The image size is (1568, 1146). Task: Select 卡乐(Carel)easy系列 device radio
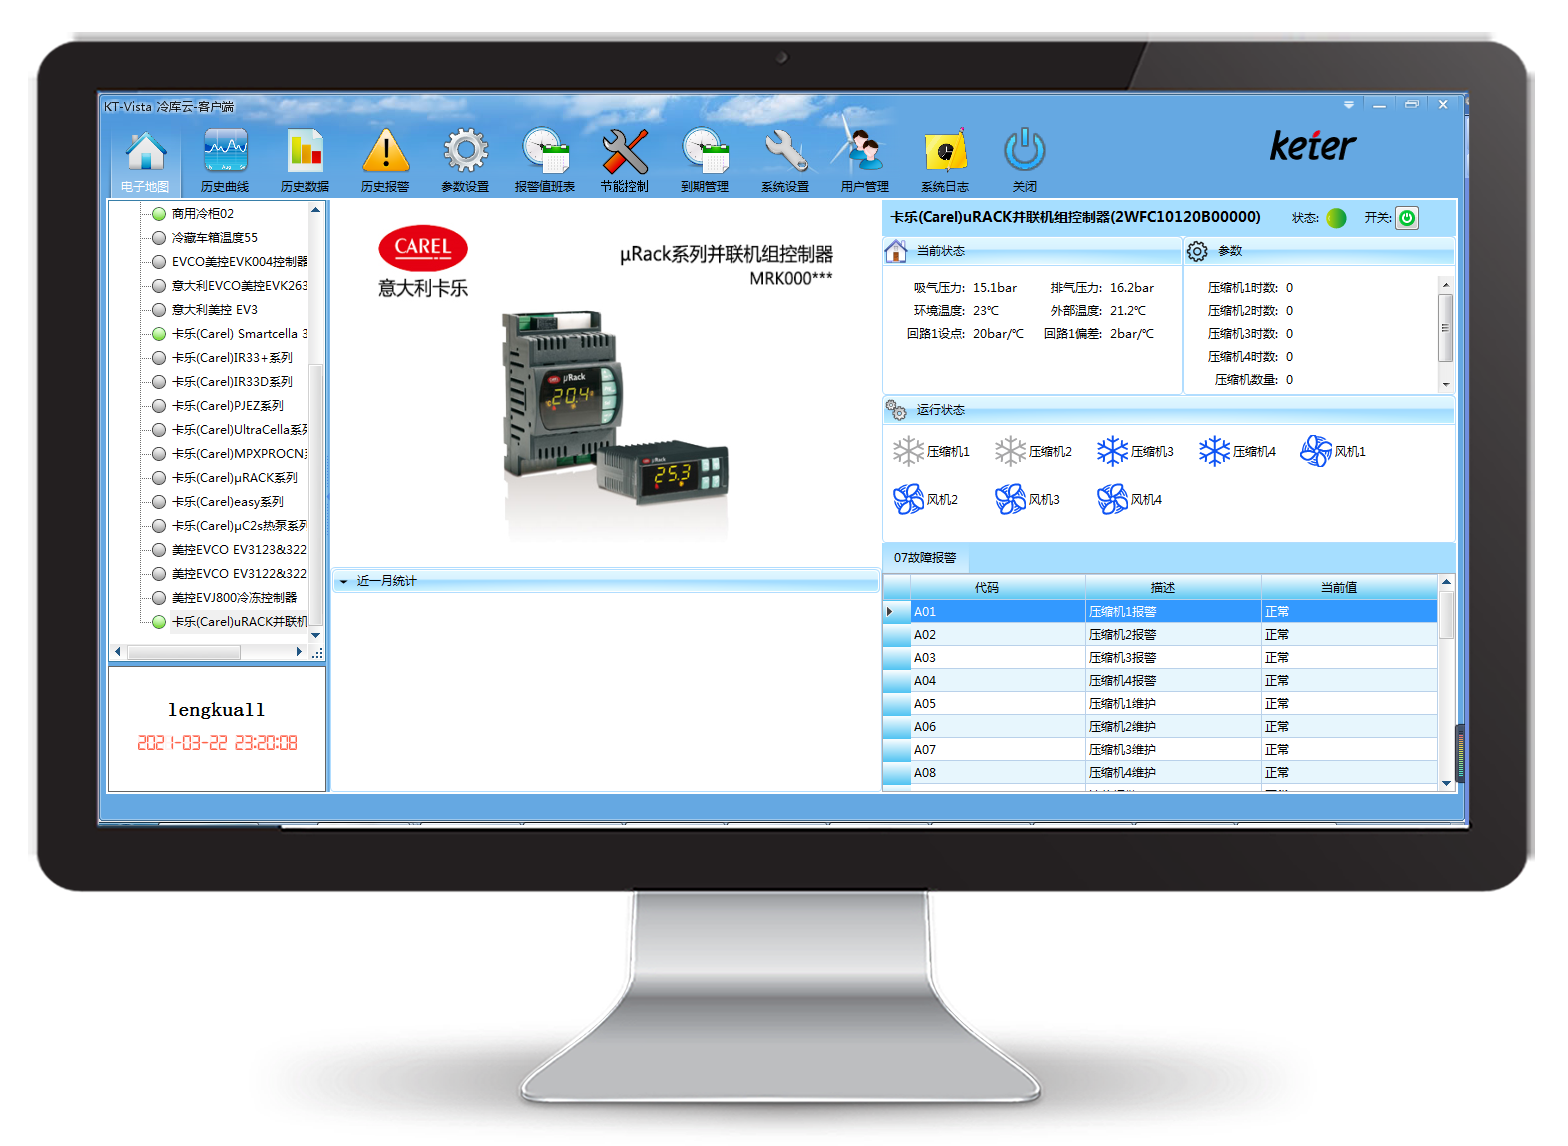click(x=159, y=502)
